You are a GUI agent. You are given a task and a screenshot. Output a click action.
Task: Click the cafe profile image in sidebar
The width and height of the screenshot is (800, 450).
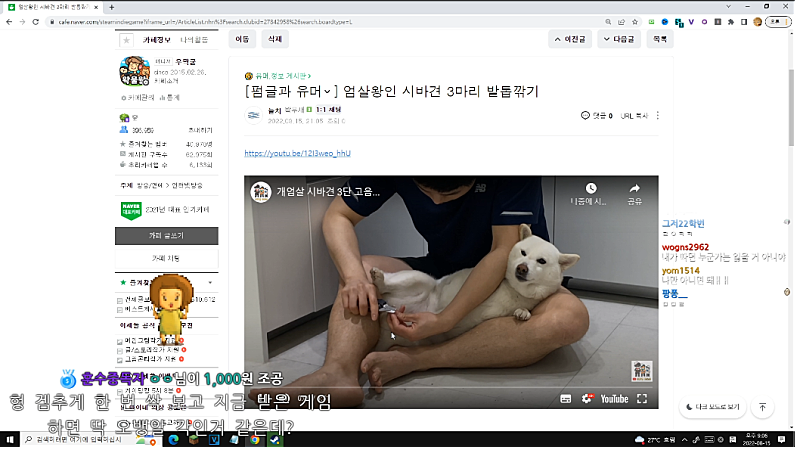click(134, 70)
